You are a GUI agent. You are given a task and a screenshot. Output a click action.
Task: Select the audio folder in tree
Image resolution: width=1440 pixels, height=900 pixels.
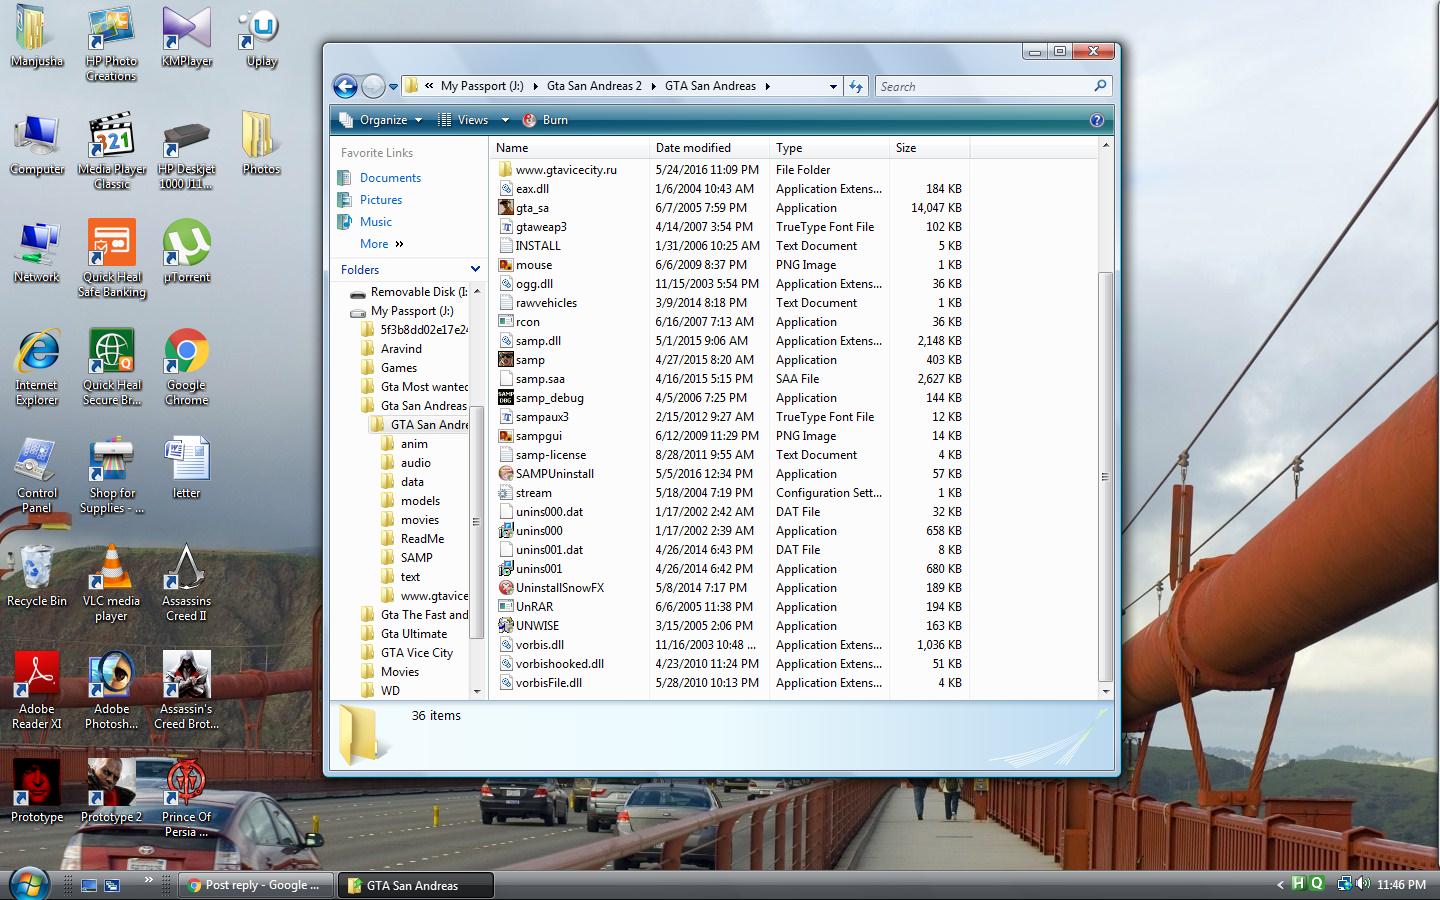[415, 463]
